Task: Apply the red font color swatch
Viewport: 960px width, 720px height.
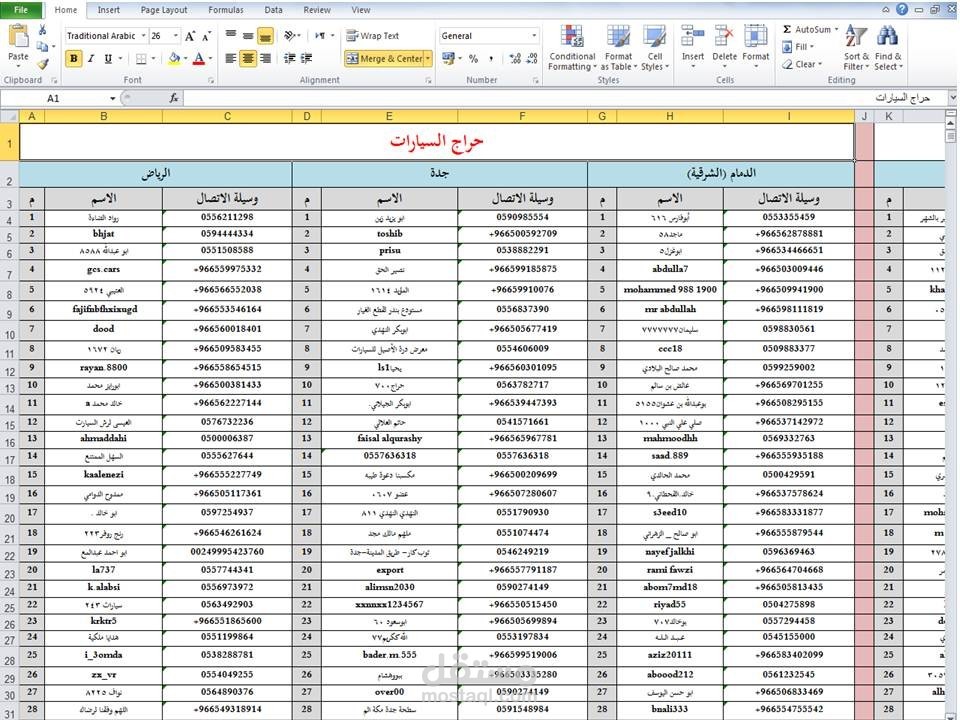Action: click(x=199, y=59)
